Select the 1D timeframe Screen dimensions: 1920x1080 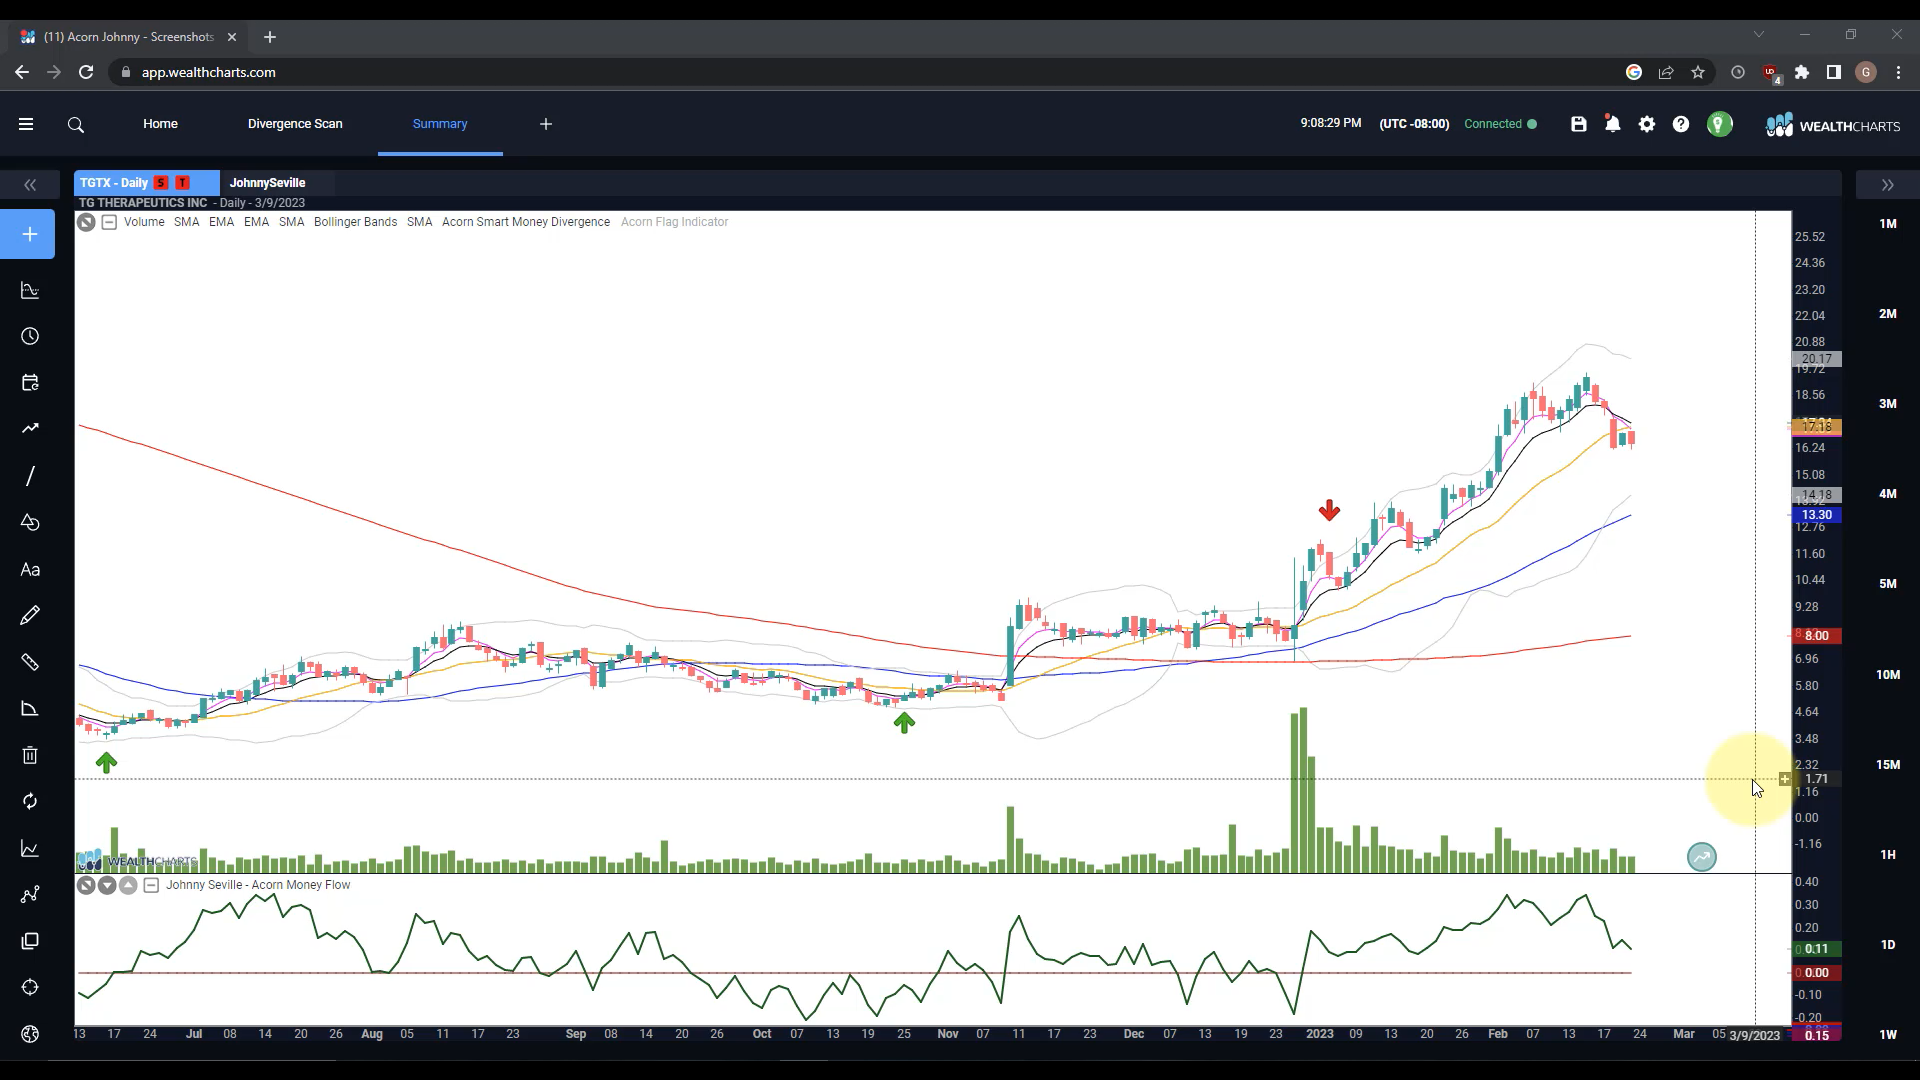coord(1887,945)
